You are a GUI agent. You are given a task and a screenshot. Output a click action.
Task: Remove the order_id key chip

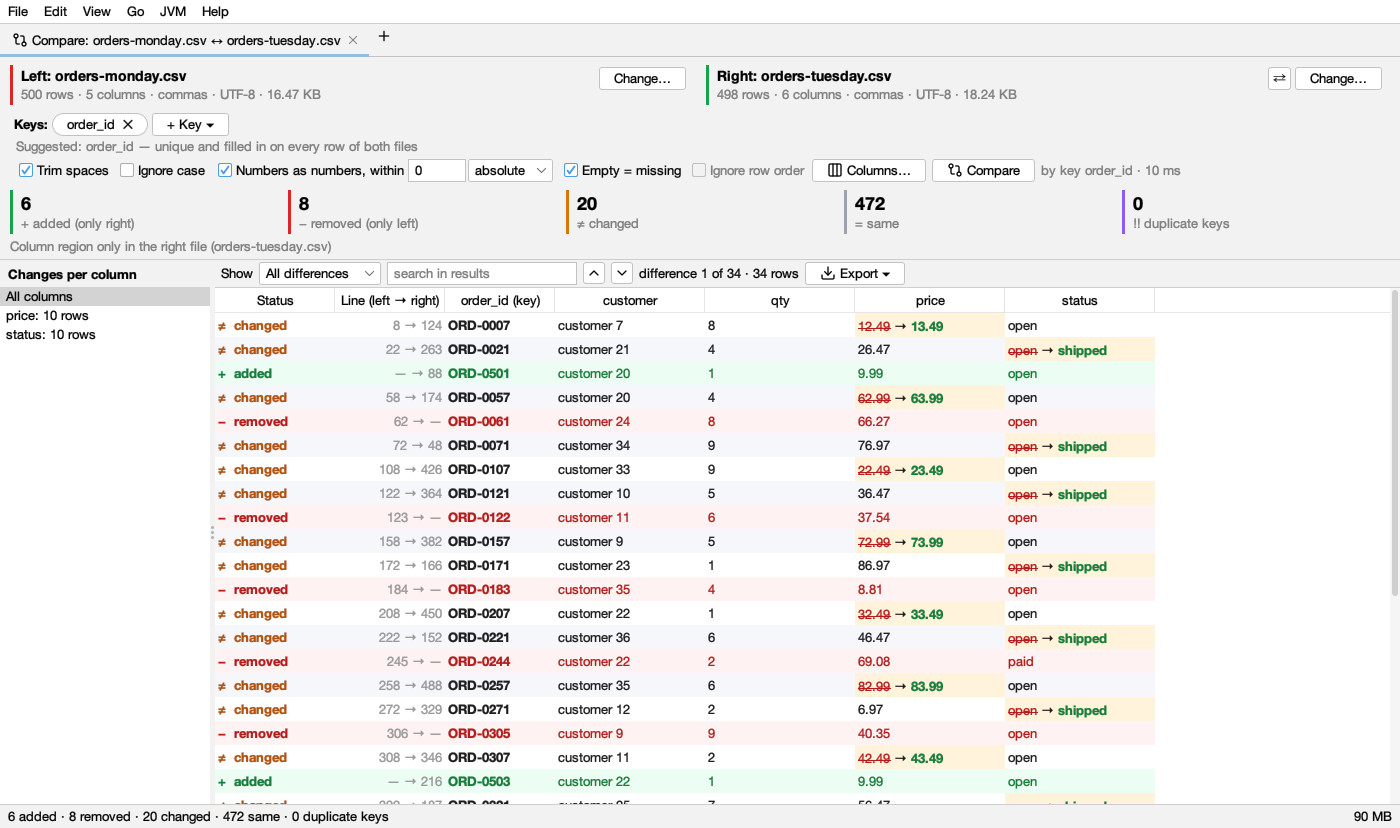[128, 125]
